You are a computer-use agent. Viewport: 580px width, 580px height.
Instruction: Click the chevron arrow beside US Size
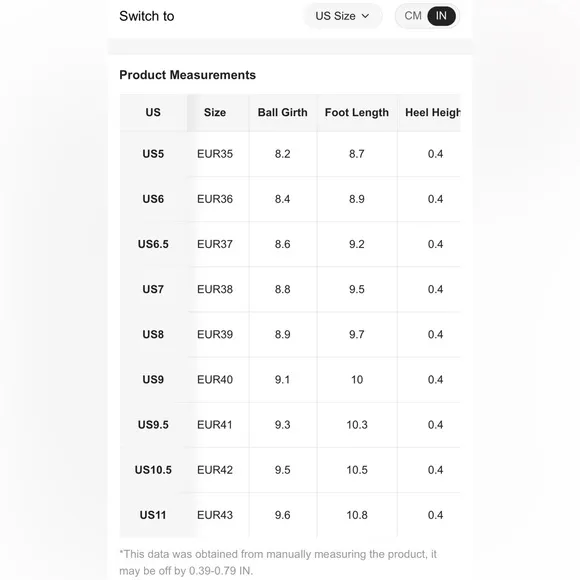pyautogui.click(x=365, y=16)
